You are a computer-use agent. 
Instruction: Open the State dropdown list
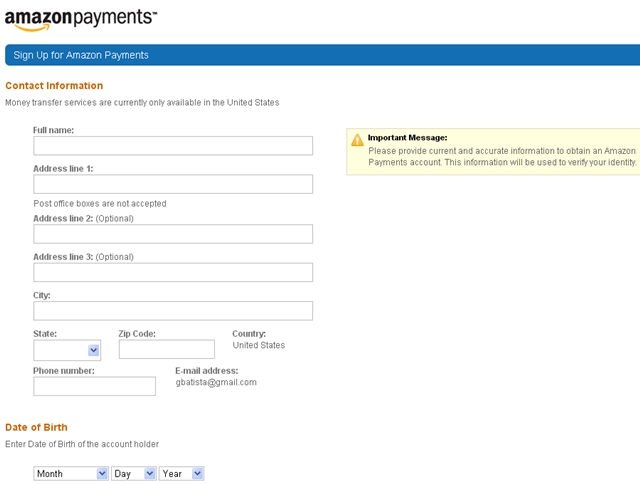(67, 350)
